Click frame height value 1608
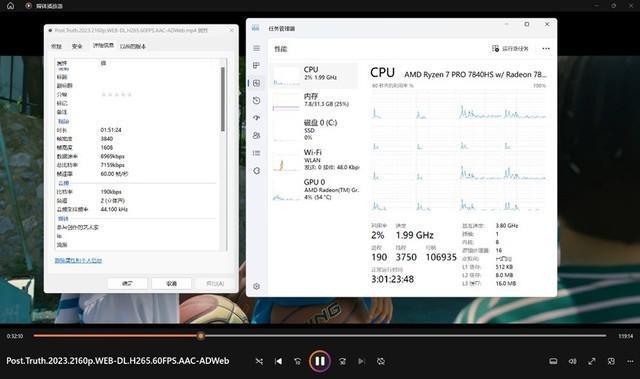Viewport: 640px width, 379px height. (x=107, y=148)
